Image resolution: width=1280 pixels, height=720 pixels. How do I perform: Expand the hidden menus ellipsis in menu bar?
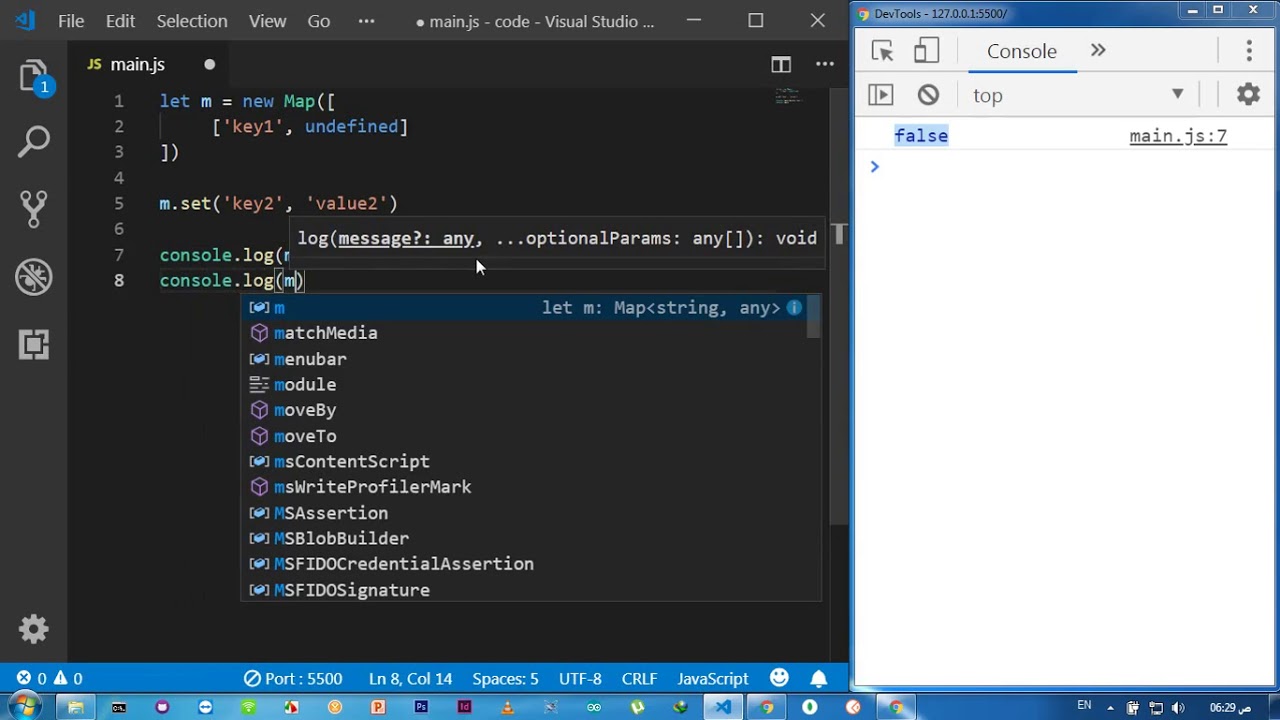point(366,21)
